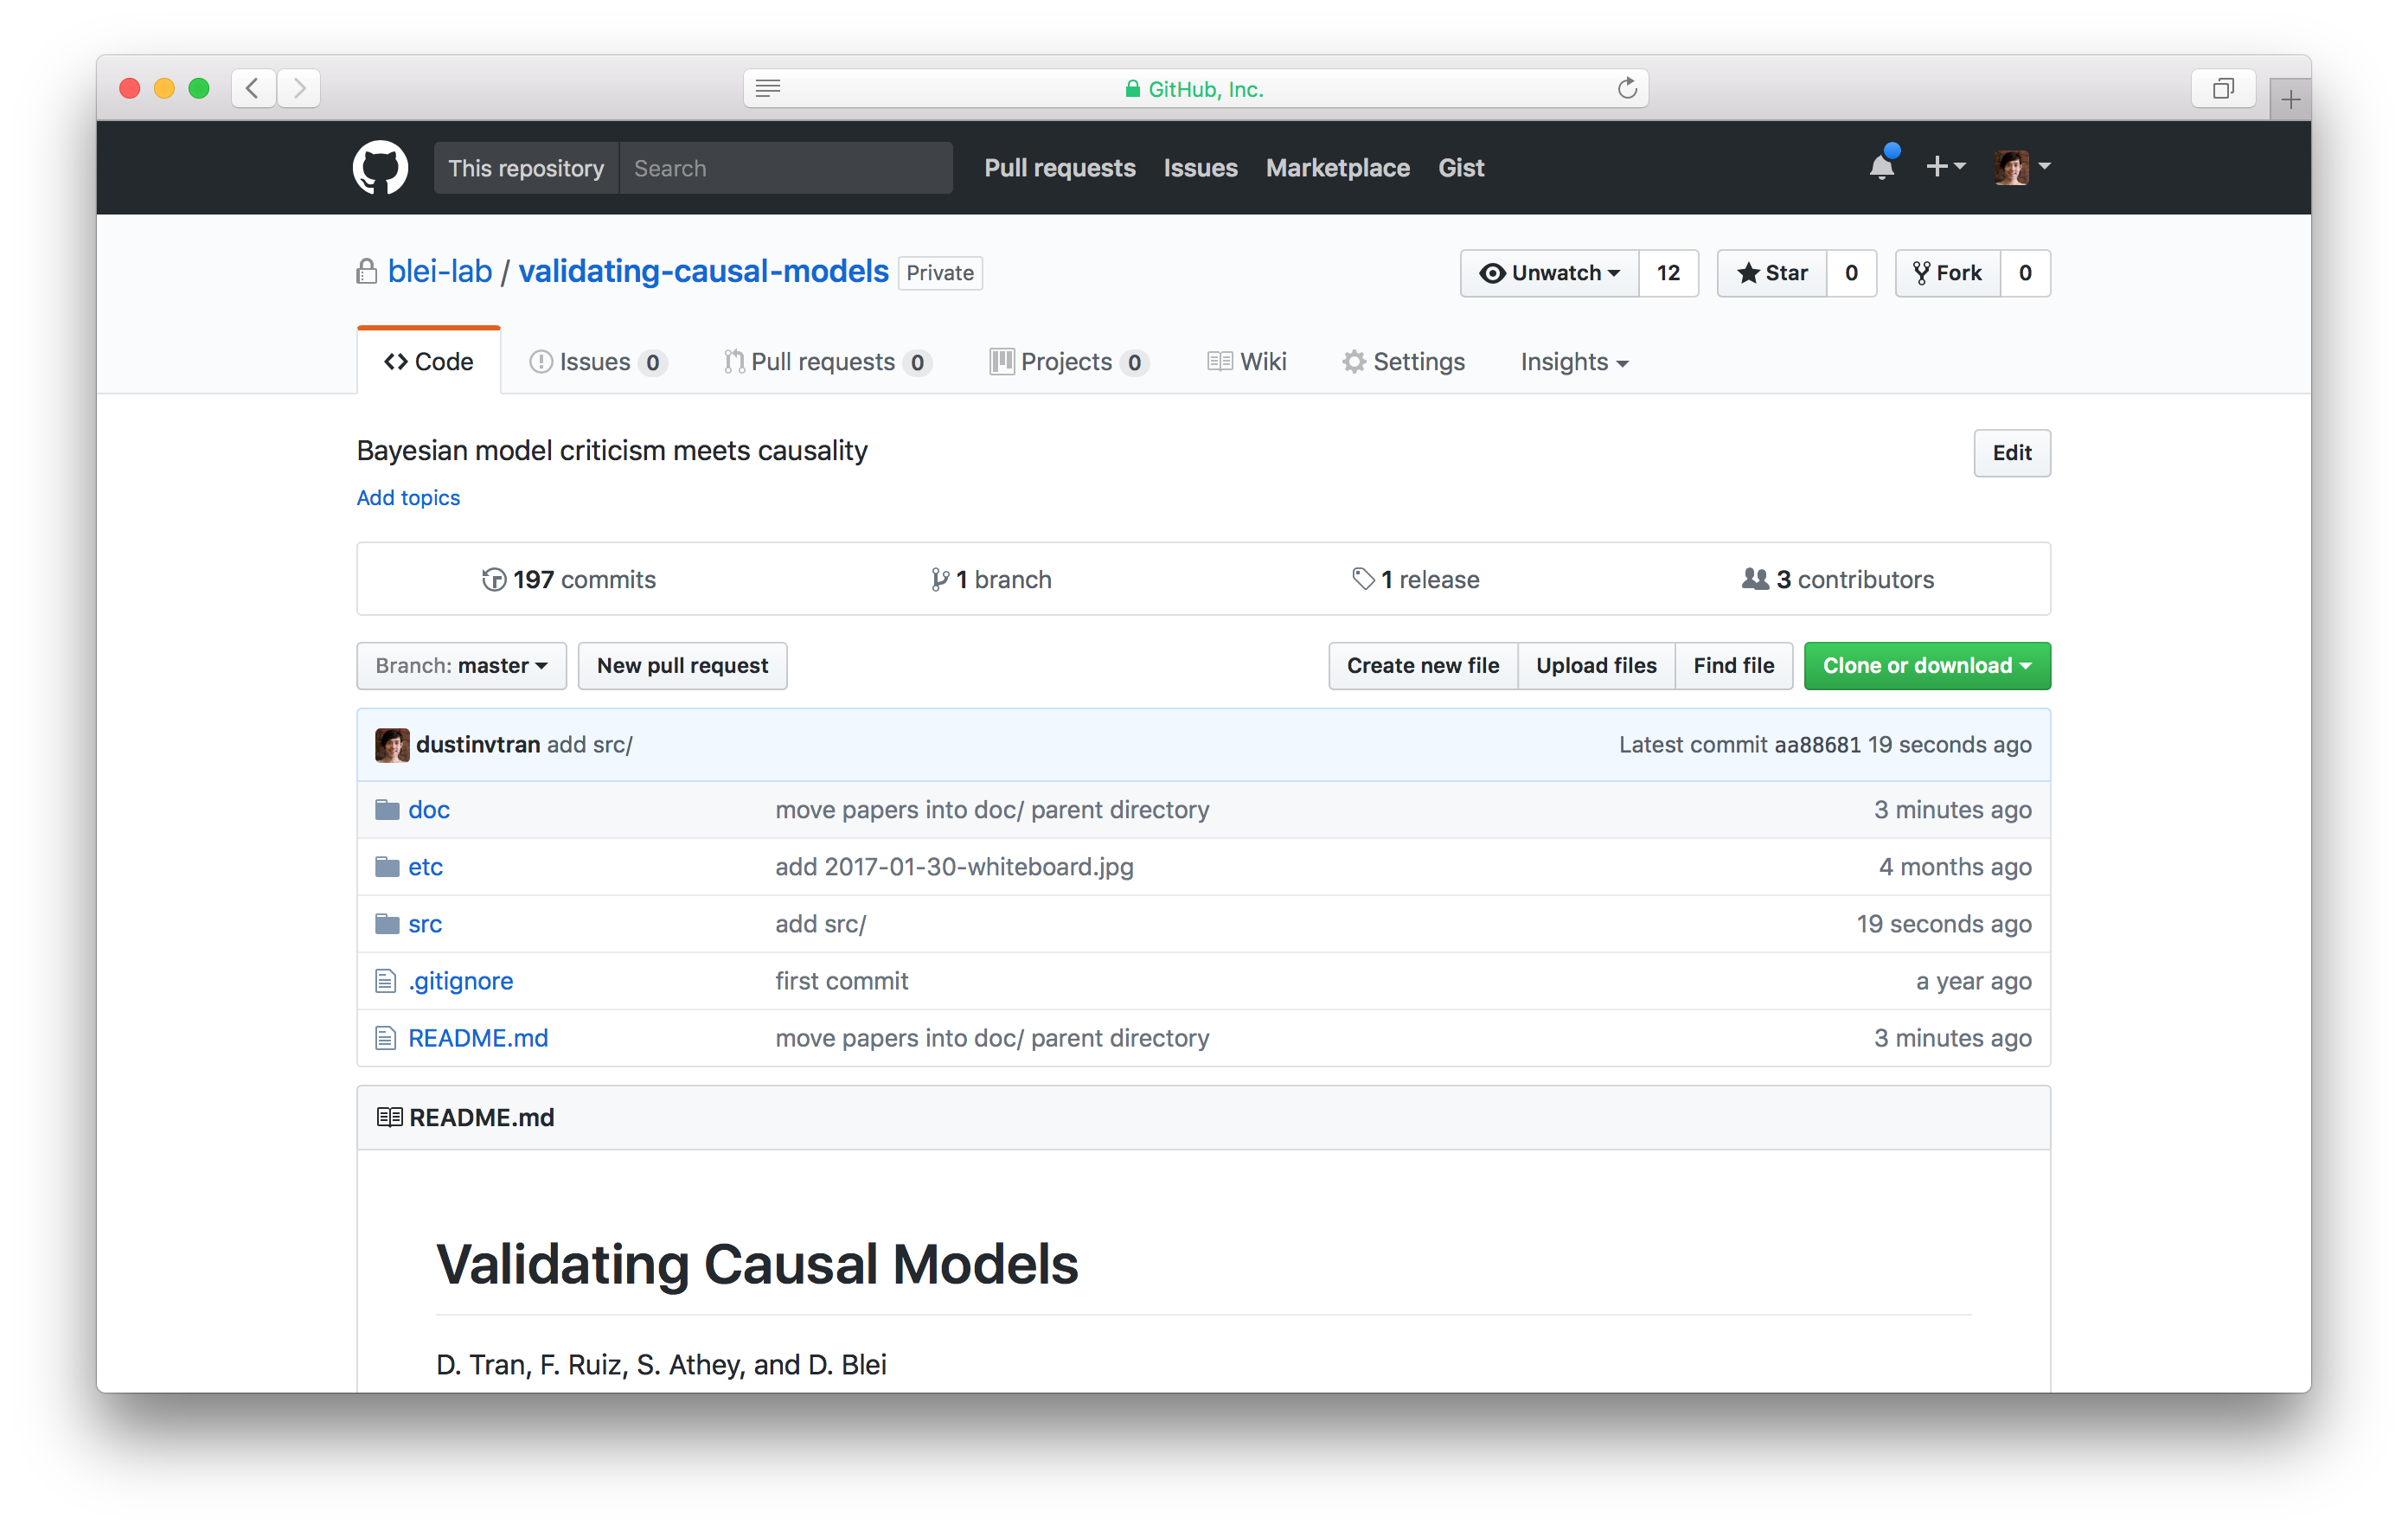
Task: Click the star count 0
Action: 1851,273
